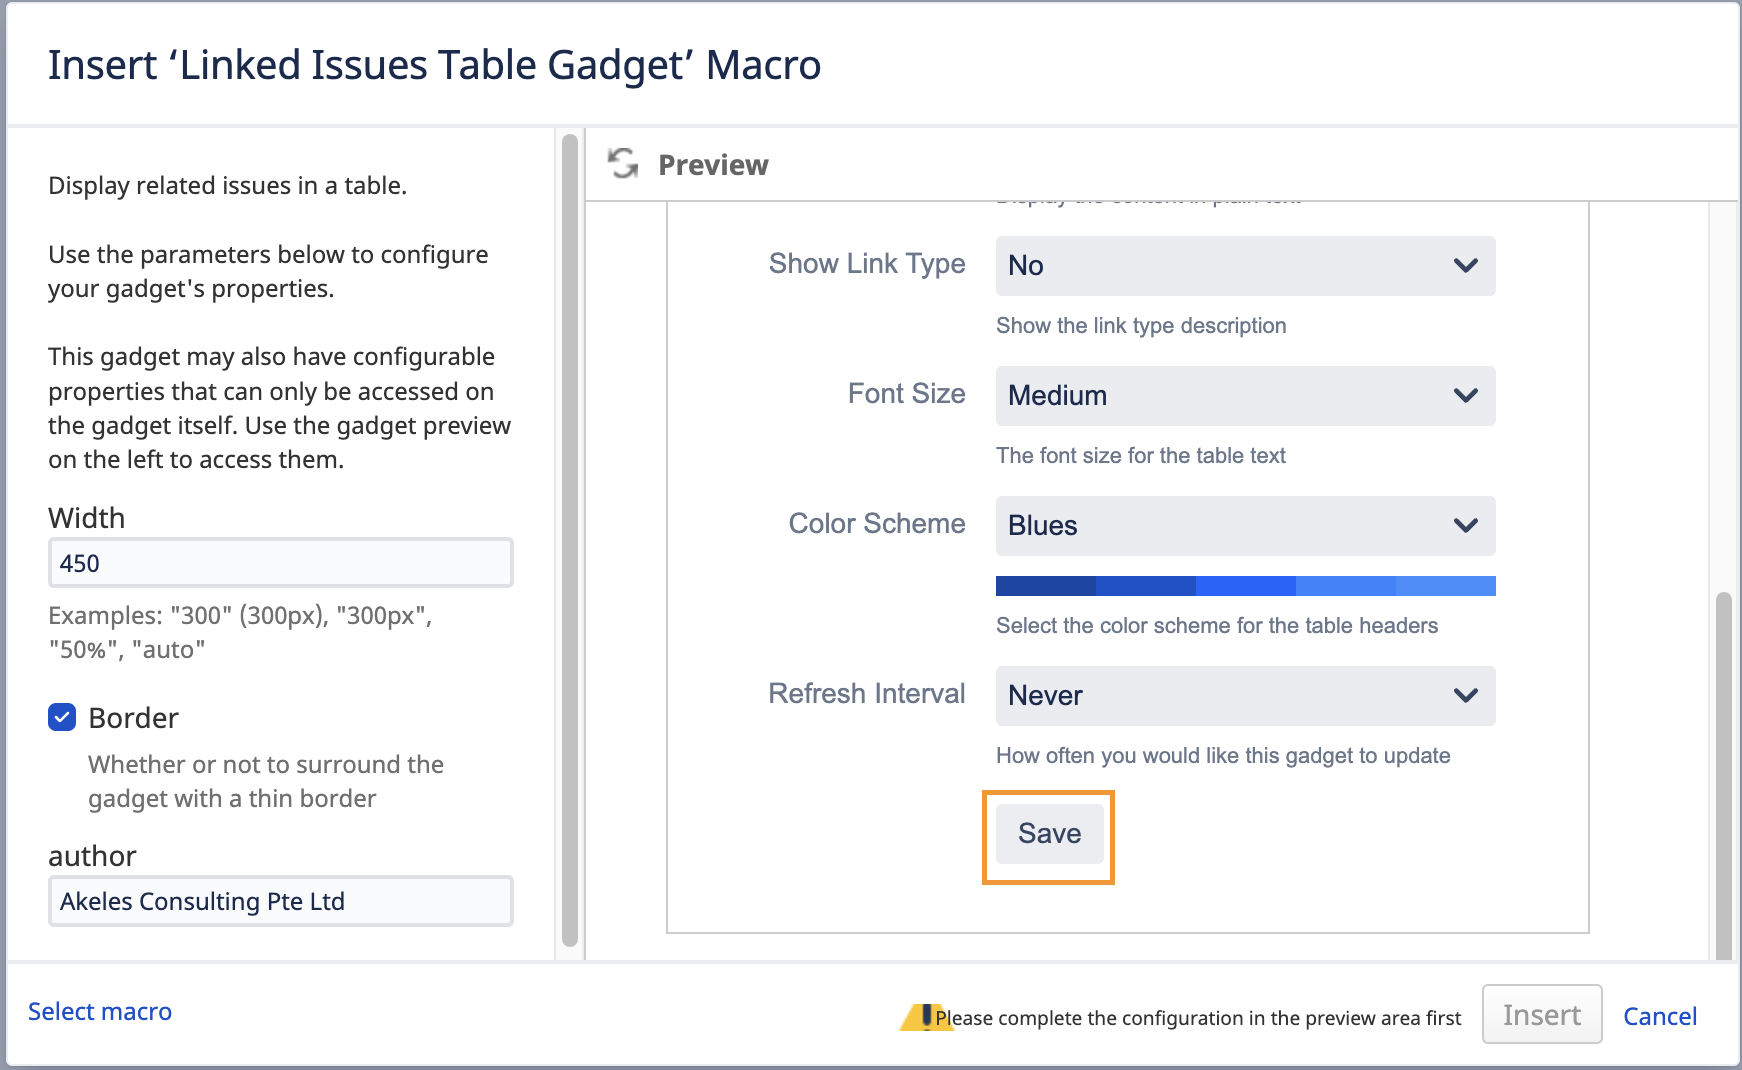
Task: Open the Show Link Type dropdown
Action: point(1244,266)
